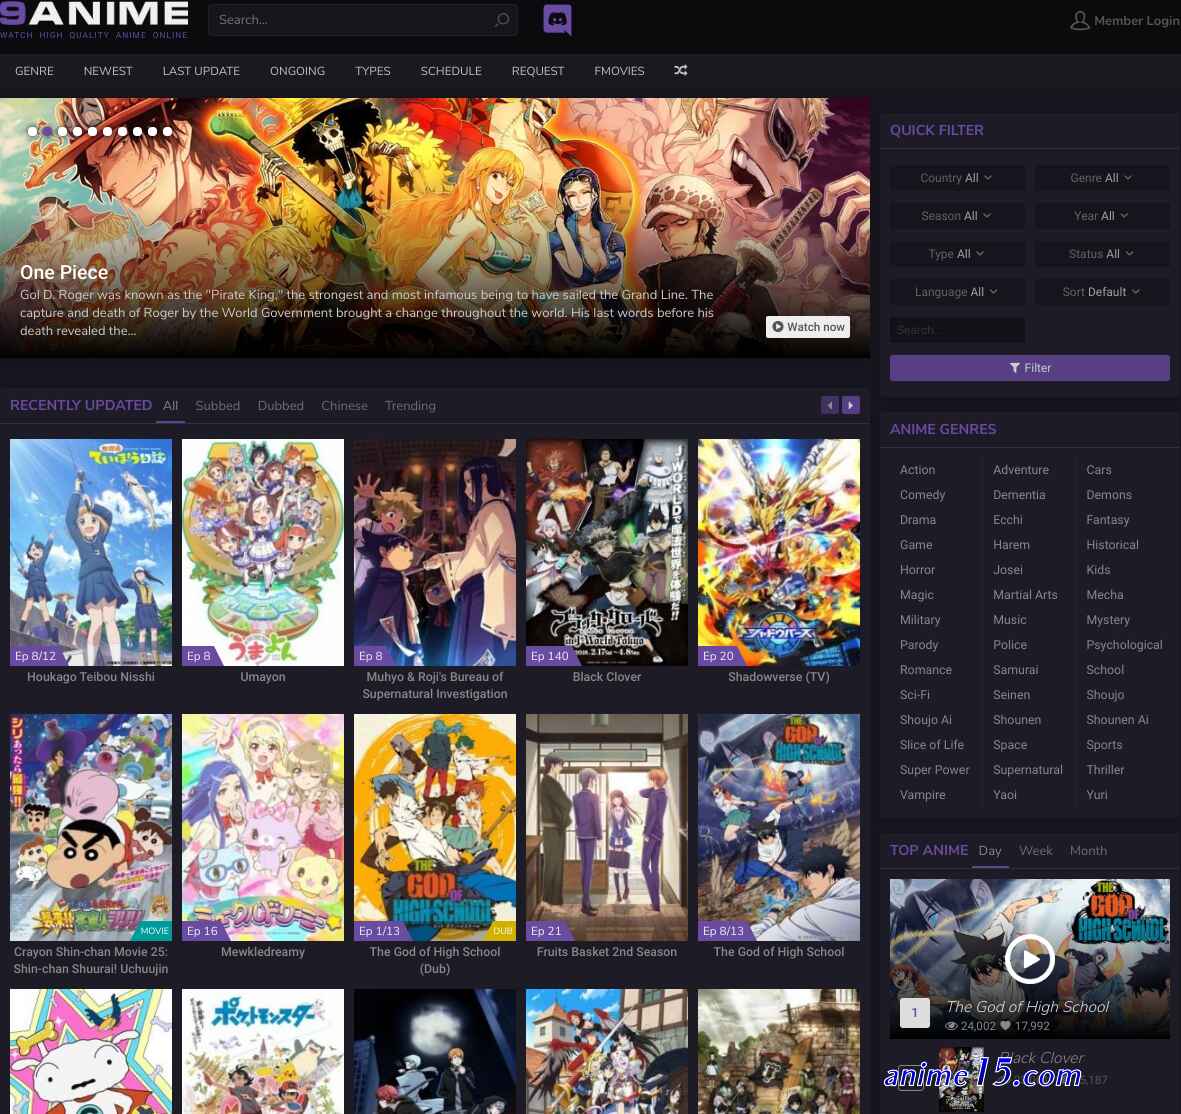Open Muhyo & Roji's Bureau title link
This screenshot has height=1114, width=1181.
coord(435,685)
